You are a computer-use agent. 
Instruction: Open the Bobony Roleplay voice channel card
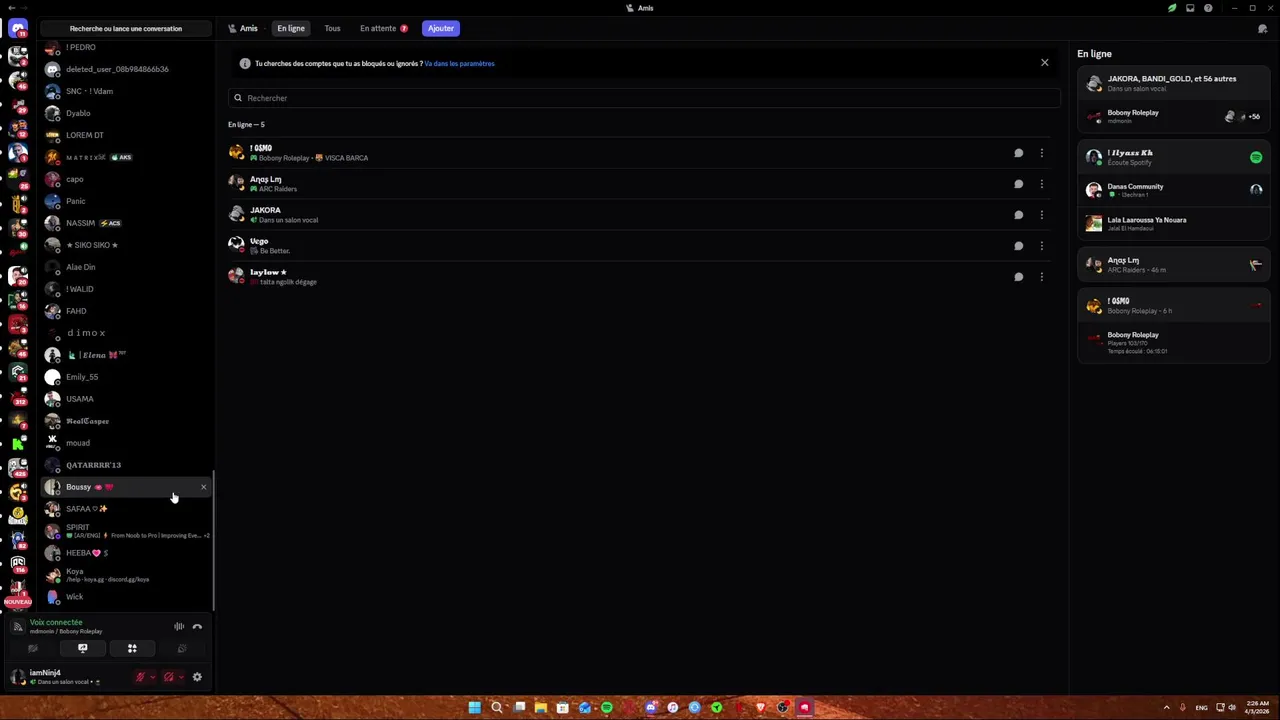pyautogui.click(x=1173, y=117)
